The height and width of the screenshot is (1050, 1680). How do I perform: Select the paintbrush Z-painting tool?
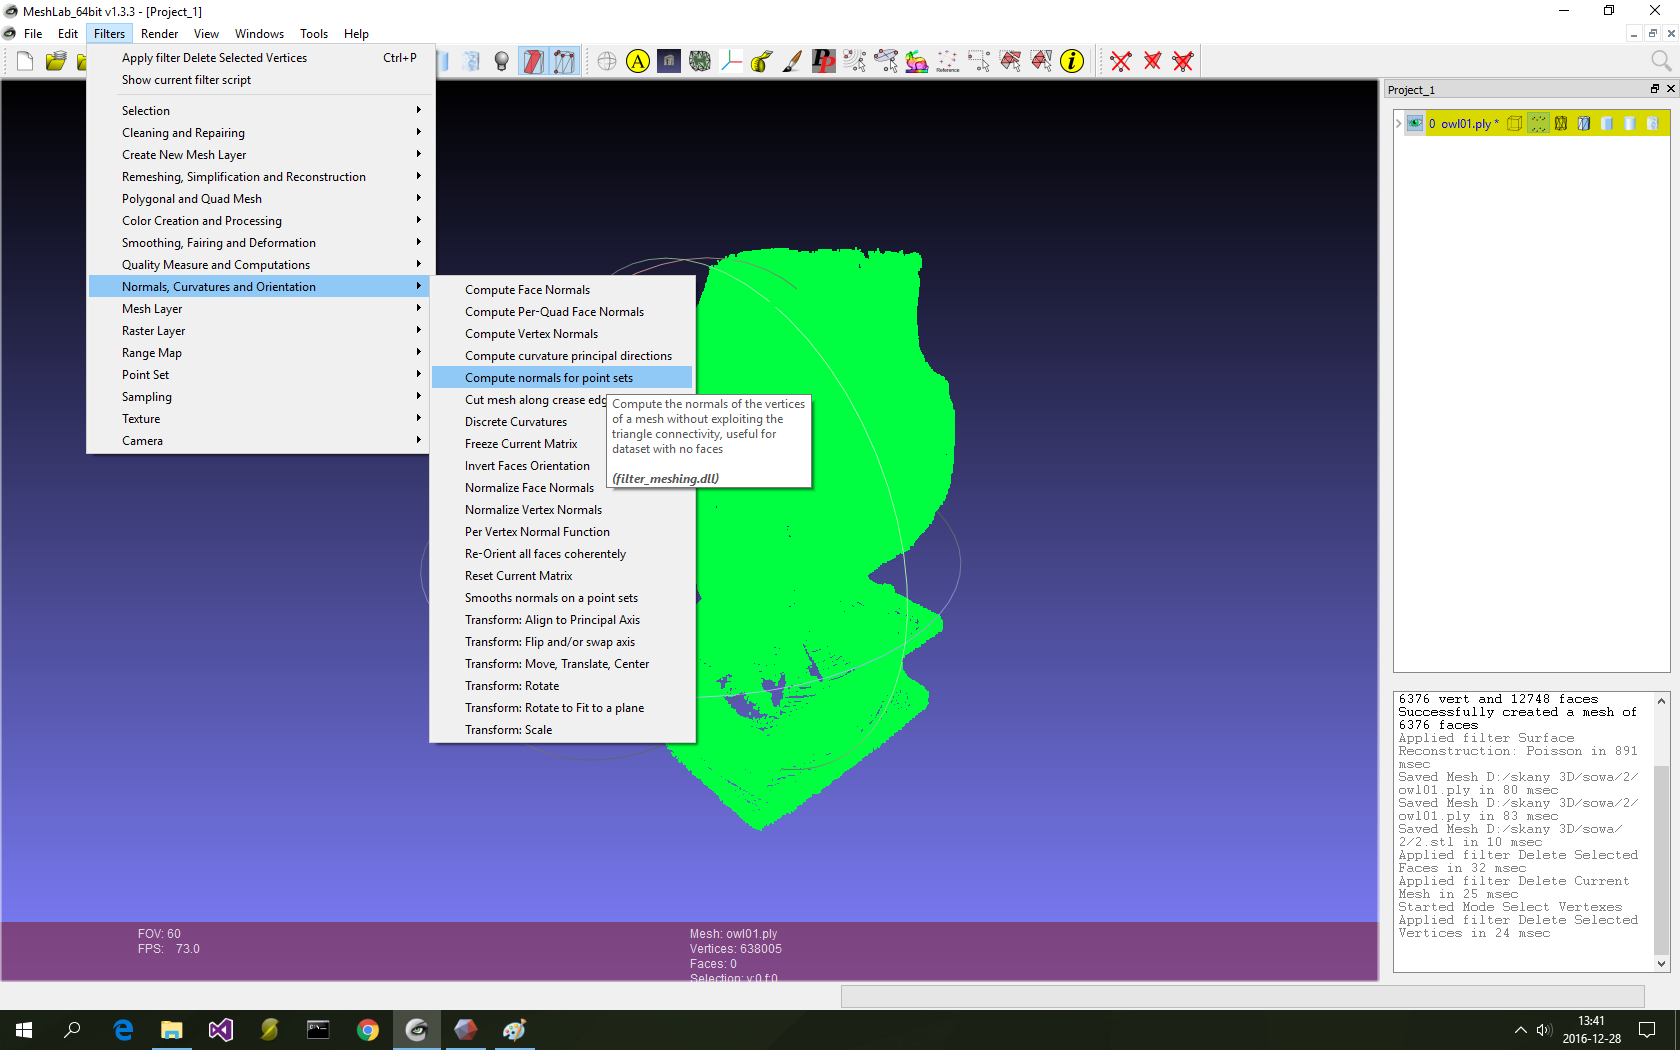point(793,62)
